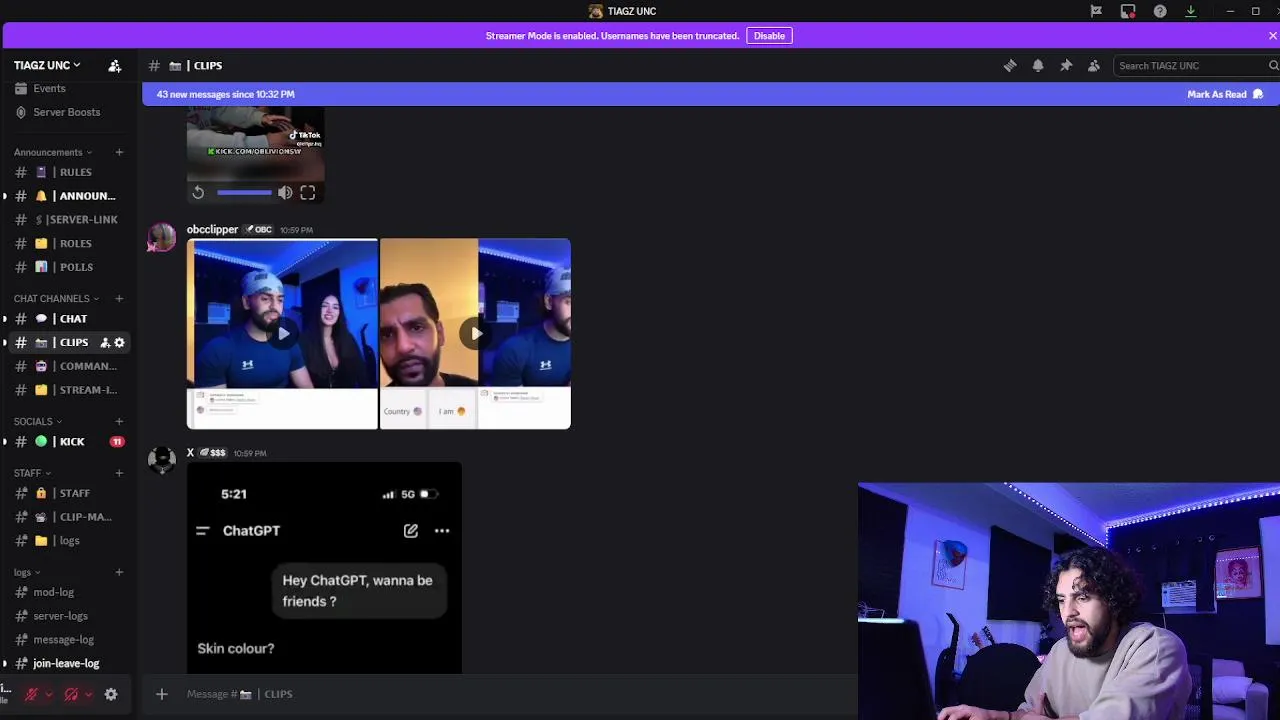Click plus icon beside SOCIALS category
The height and width of the screenshot is (720, 1280).
[119, 421]
